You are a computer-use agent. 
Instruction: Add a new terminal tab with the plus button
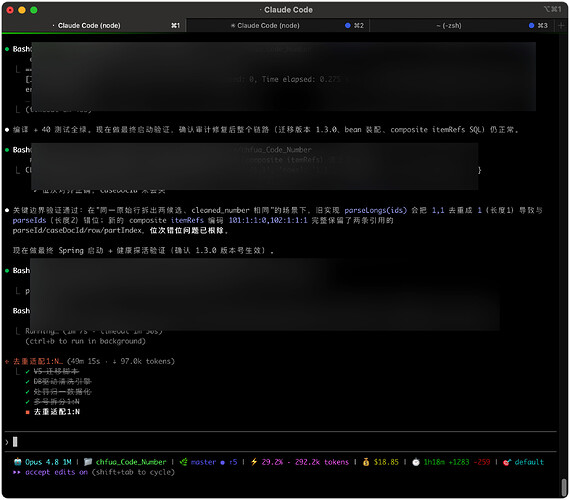(x=561, y=25)
